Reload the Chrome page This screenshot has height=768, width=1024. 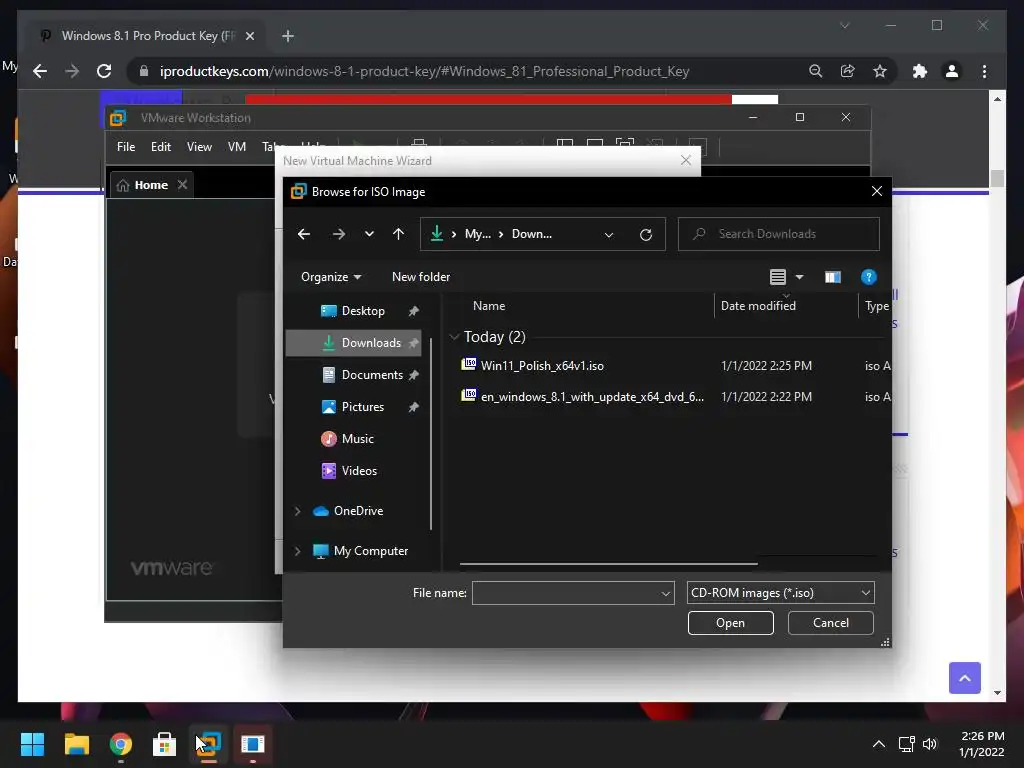(x=104, y=71)
